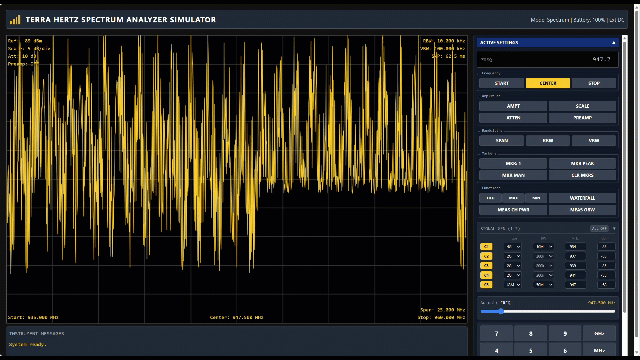This screenshot has width=640, height=360.
Task: Select the VBW bandwidth button
Action: 594,141
